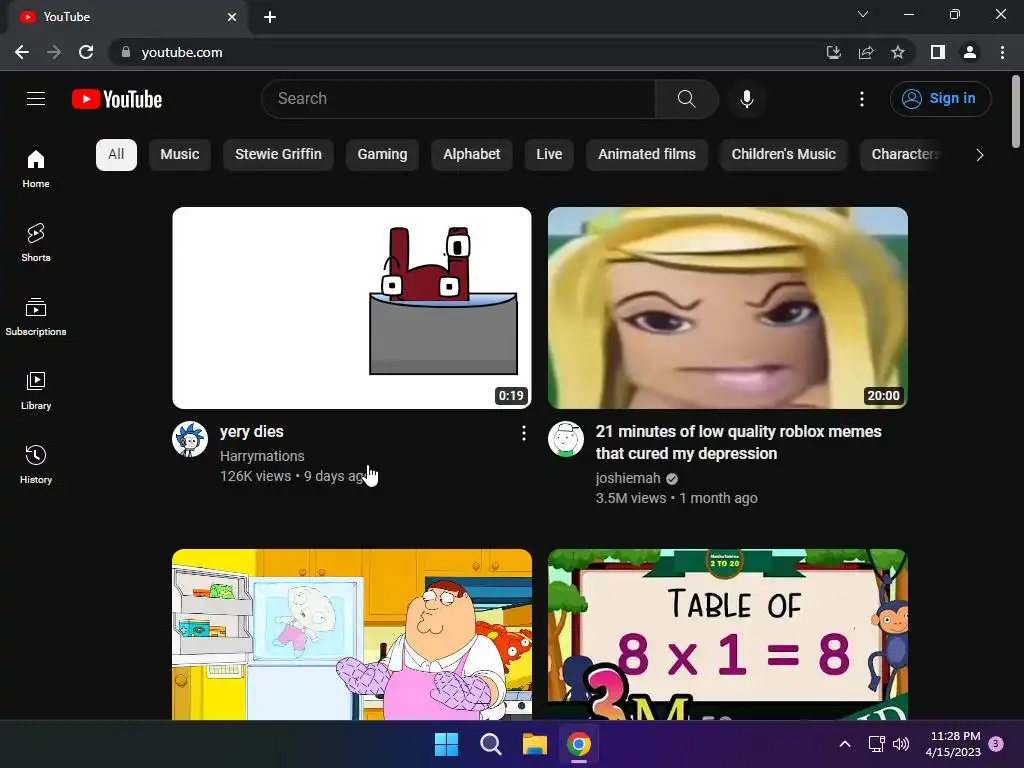Image resolution: width=1024 pixels, height=768 pixels.
Task: Open taskbar search
Action: (490, 744)
